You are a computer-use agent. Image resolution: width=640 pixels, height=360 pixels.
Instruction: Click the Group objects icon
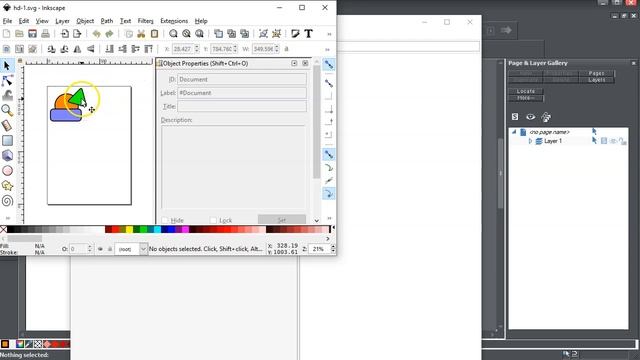coord(263,34)
